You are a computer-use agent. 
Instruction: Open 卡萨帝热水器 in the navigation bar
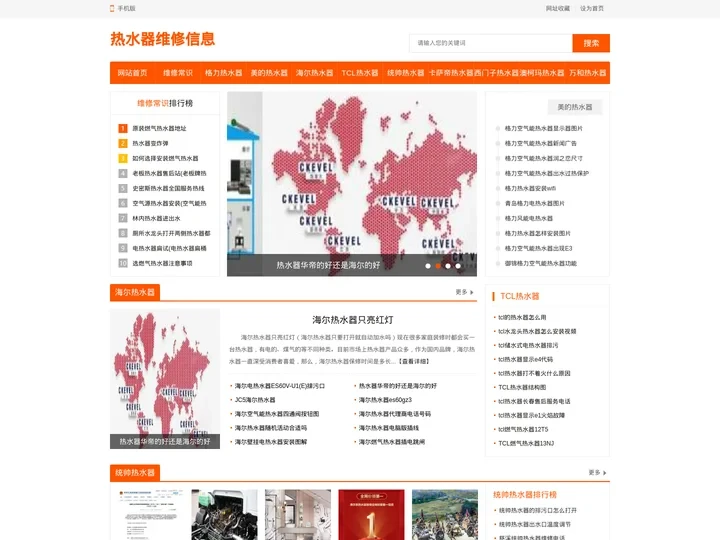[x=450, y=73]
